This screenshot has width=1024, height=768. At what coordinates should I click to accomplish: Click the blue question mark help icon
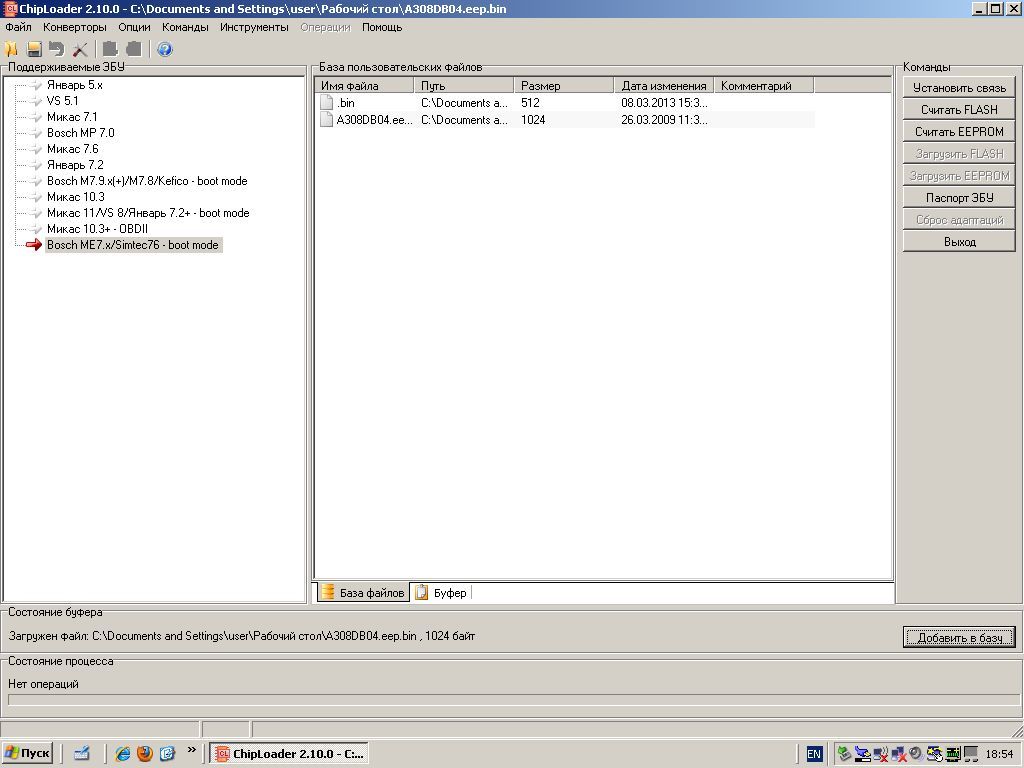point(165,49)
